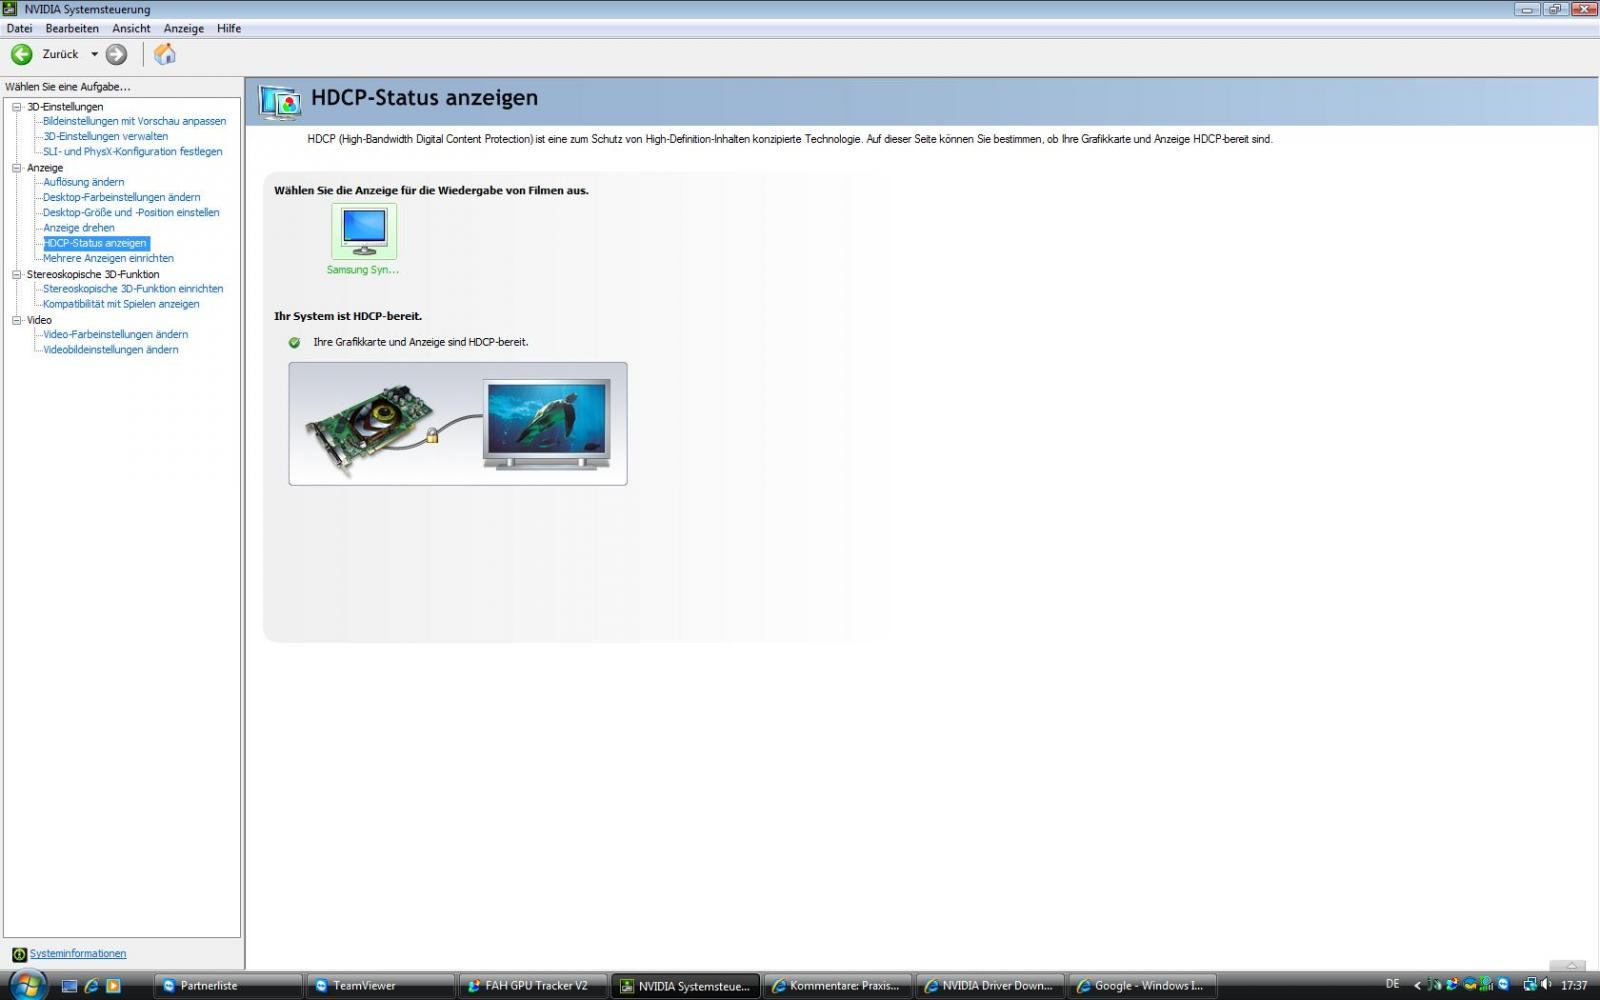Switch to the TeamViewer taskbar button

click(x=381, y=986)
